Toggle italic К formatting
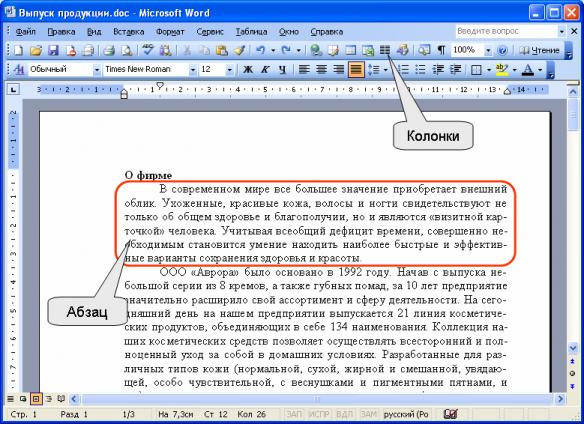This screenshot has height=424, width=584. [x=265, y=70]
